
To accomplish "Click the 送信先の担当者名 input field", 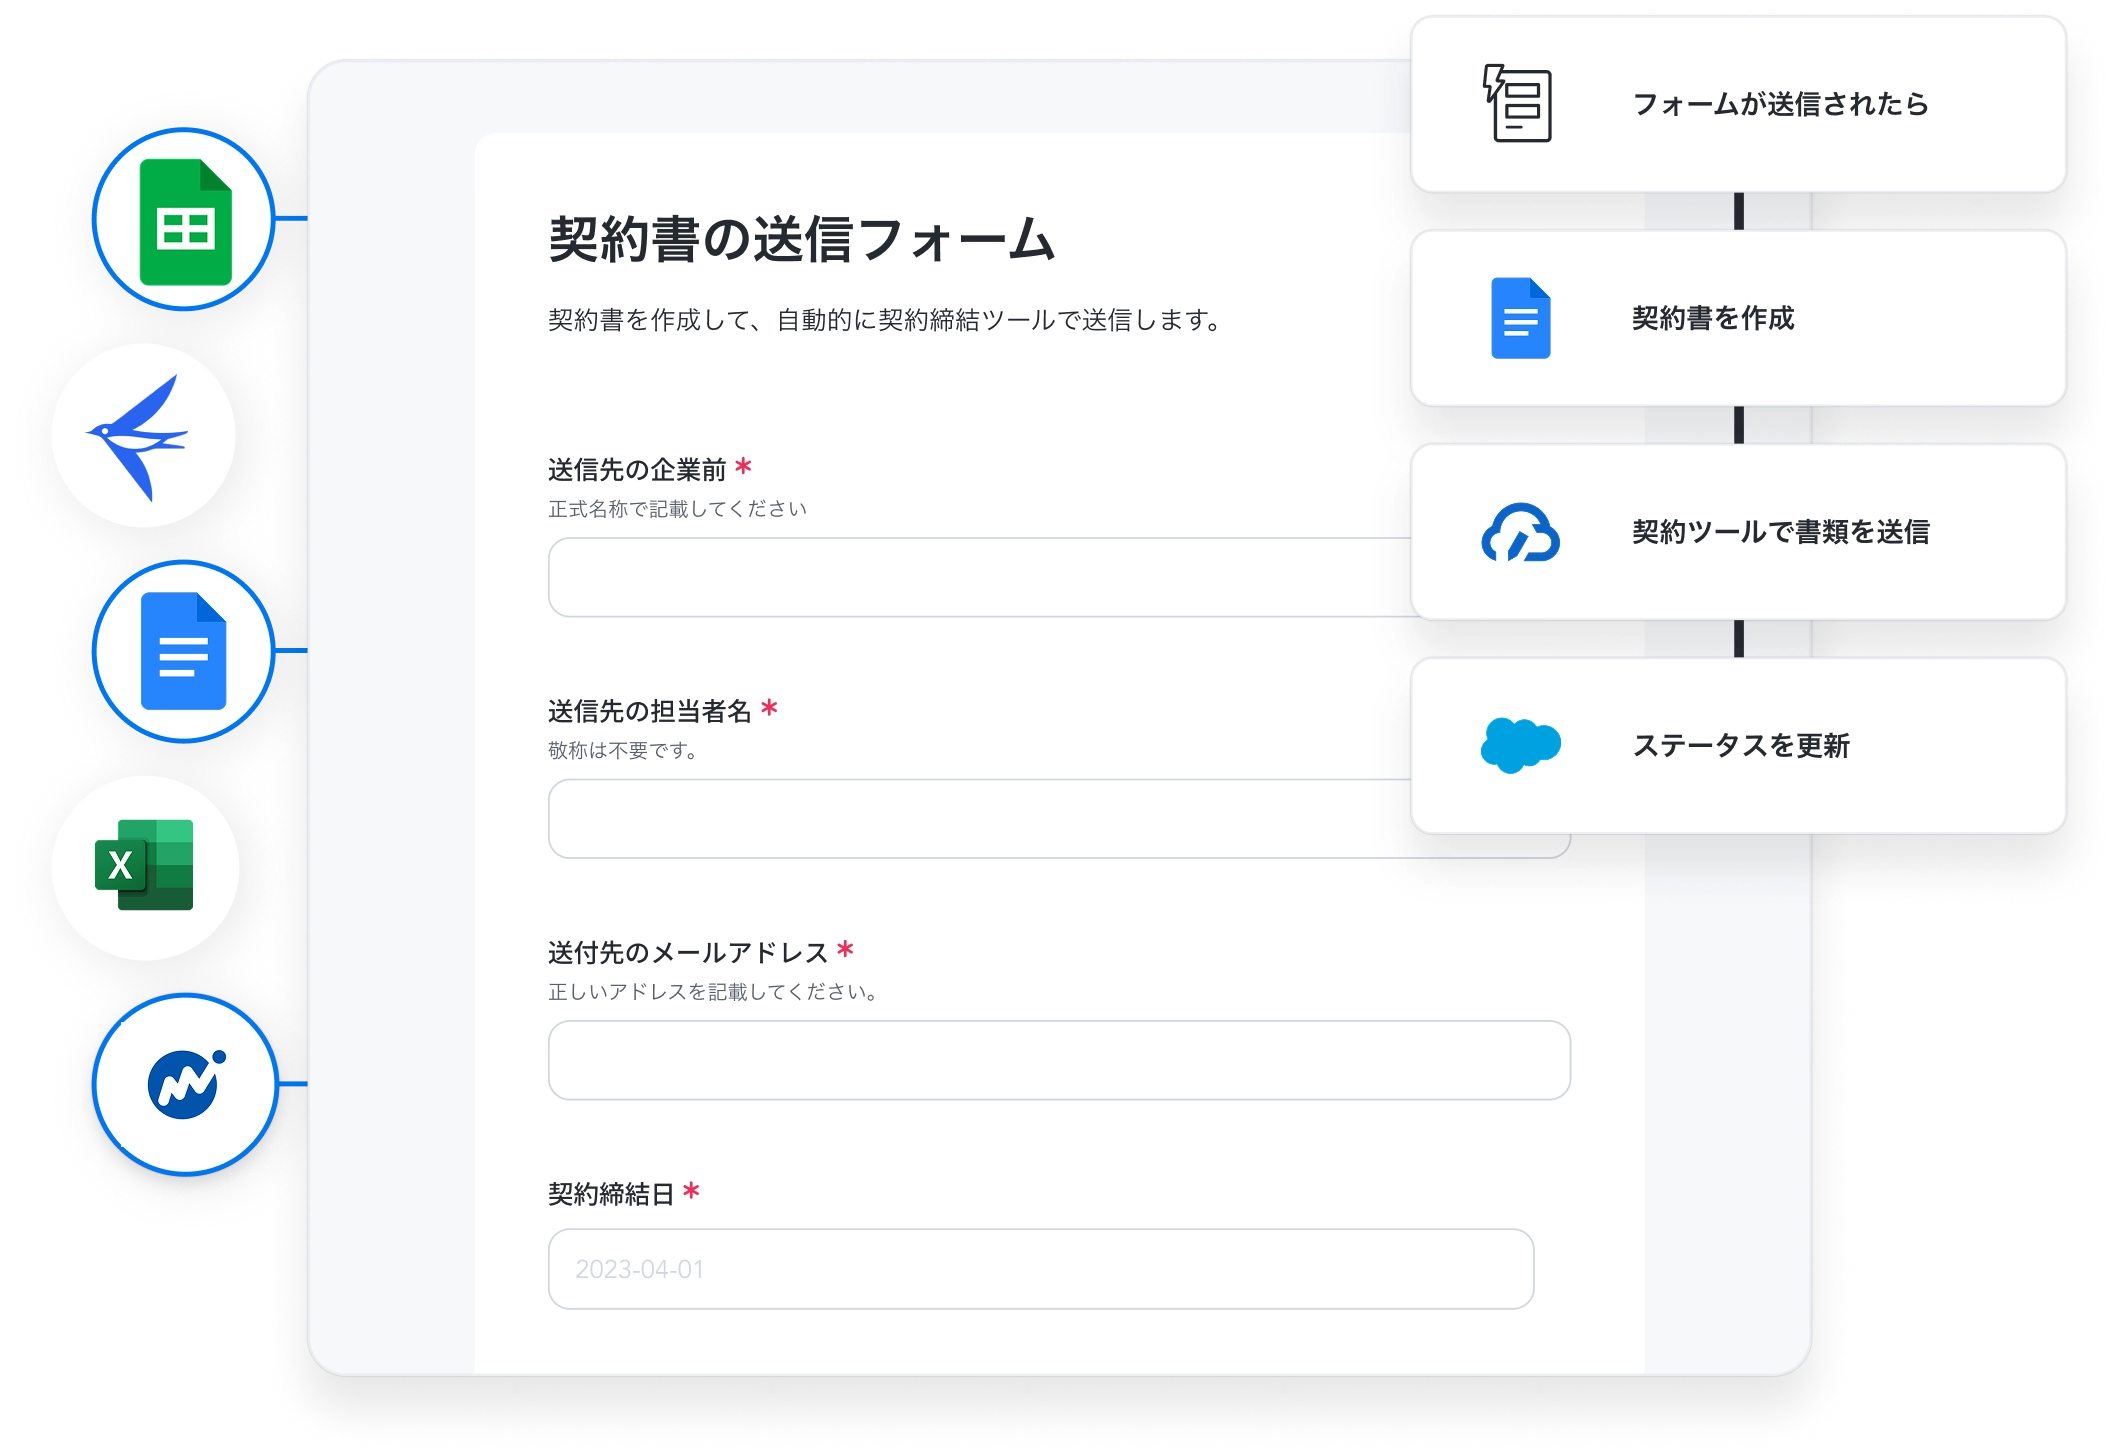I will click(x=980, y=819).
